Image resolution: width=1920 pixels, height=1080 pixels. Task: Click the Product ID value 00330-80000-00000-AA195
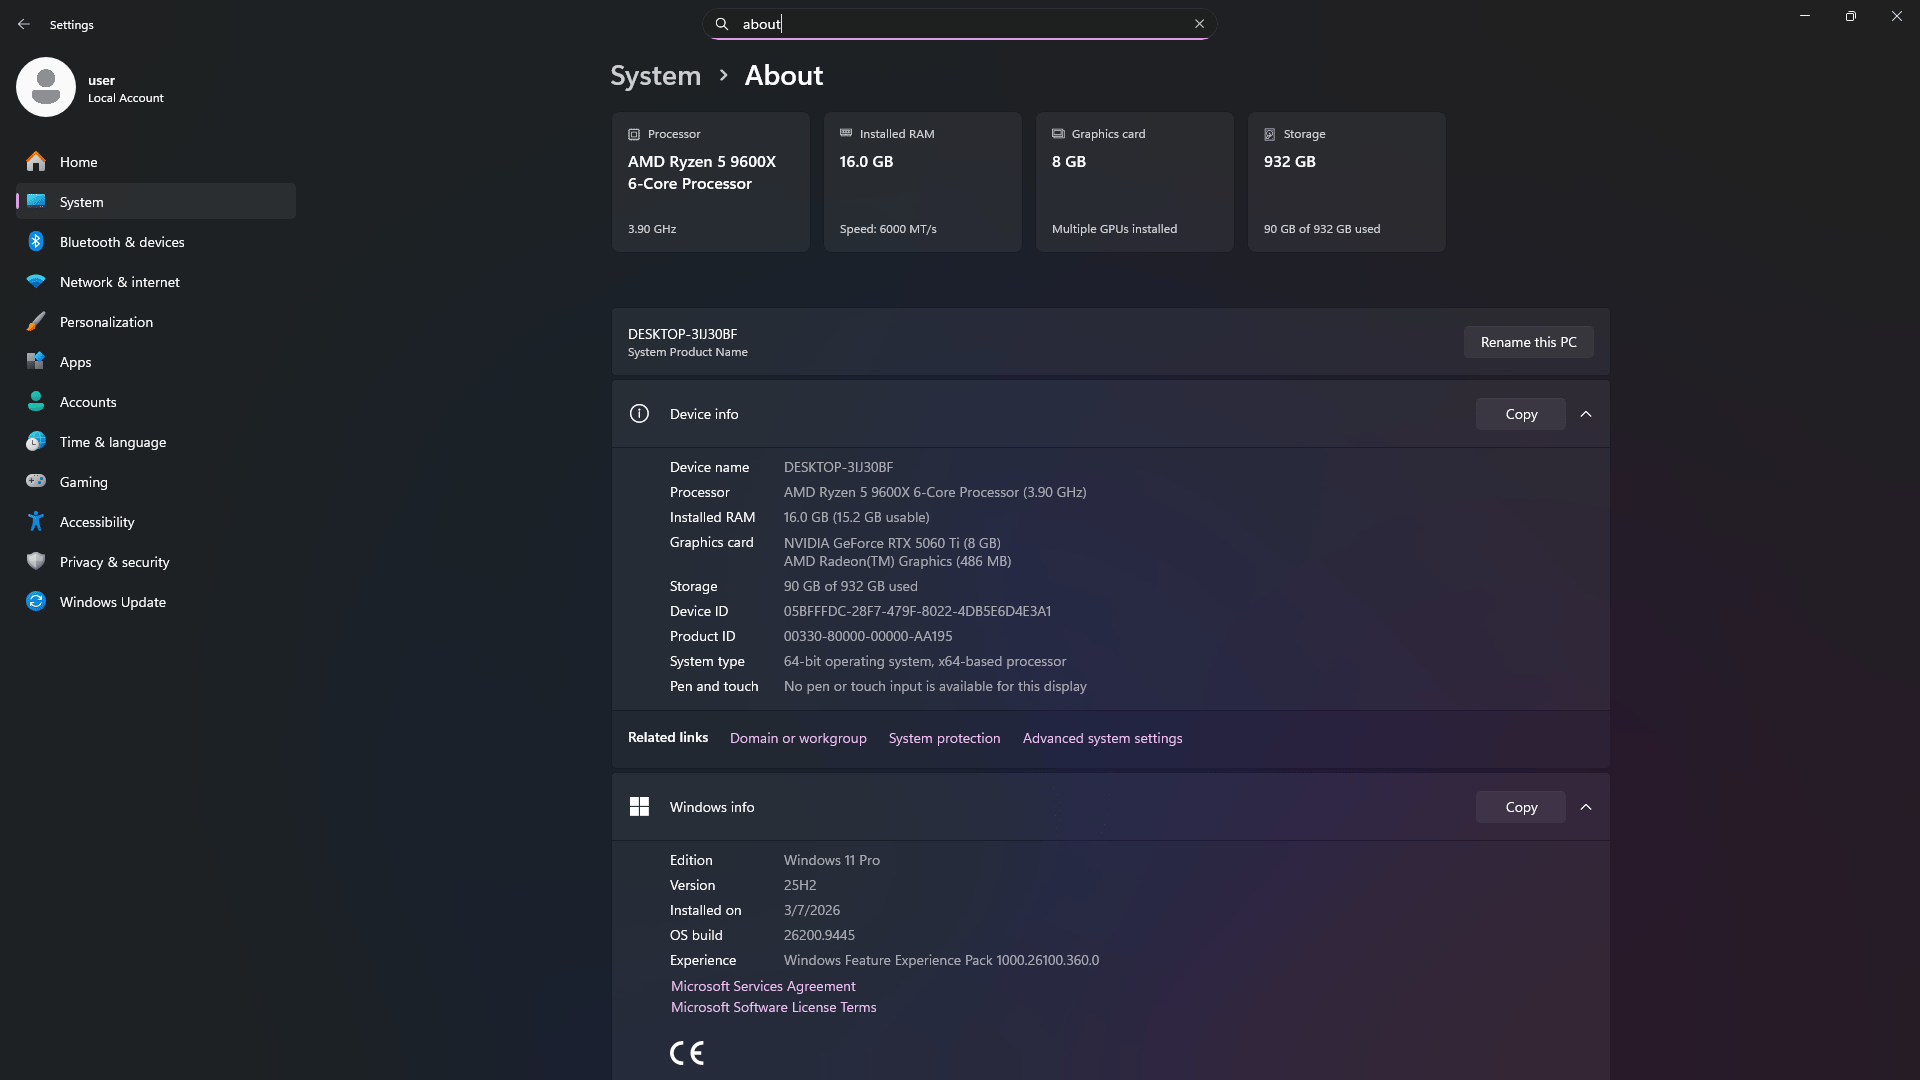coord(868,636)
